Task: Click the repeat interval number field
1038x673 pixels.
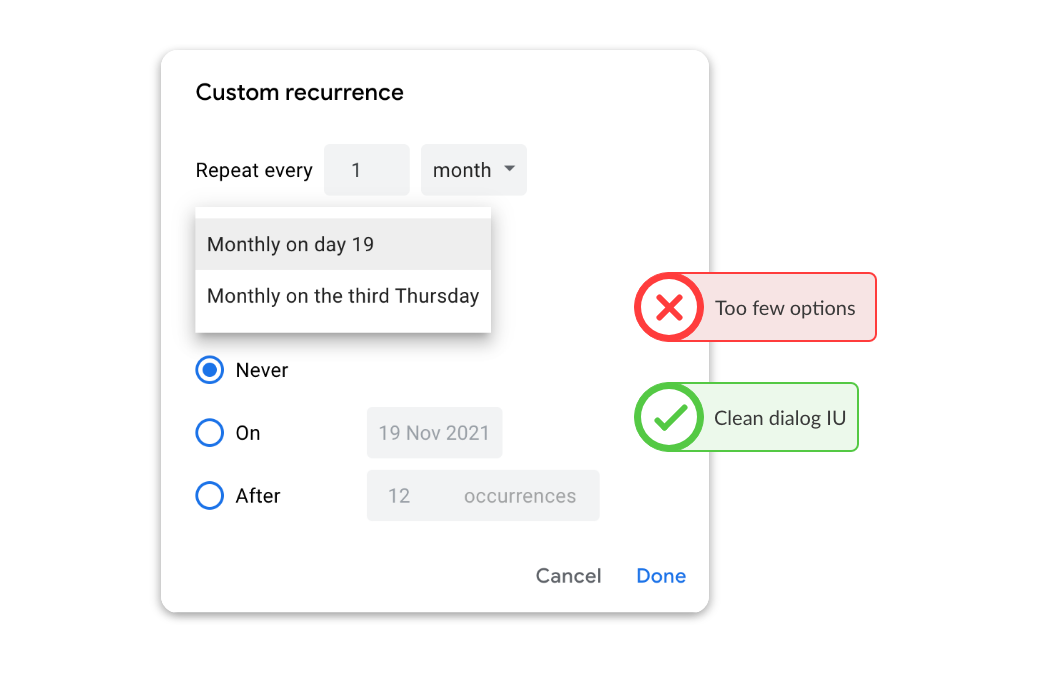Action: pyautogui.click(x=367, y=170)
